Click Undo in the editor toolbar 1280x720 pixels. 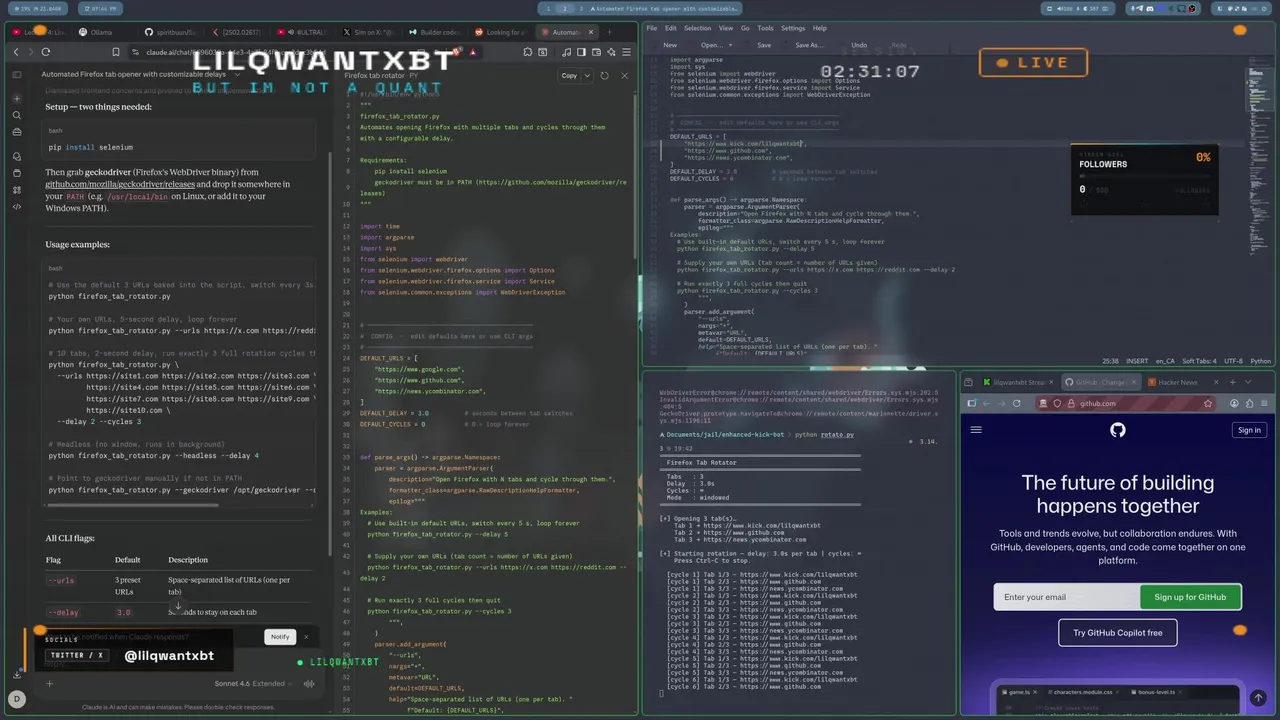pyautogui.click(x=859, y=45)
